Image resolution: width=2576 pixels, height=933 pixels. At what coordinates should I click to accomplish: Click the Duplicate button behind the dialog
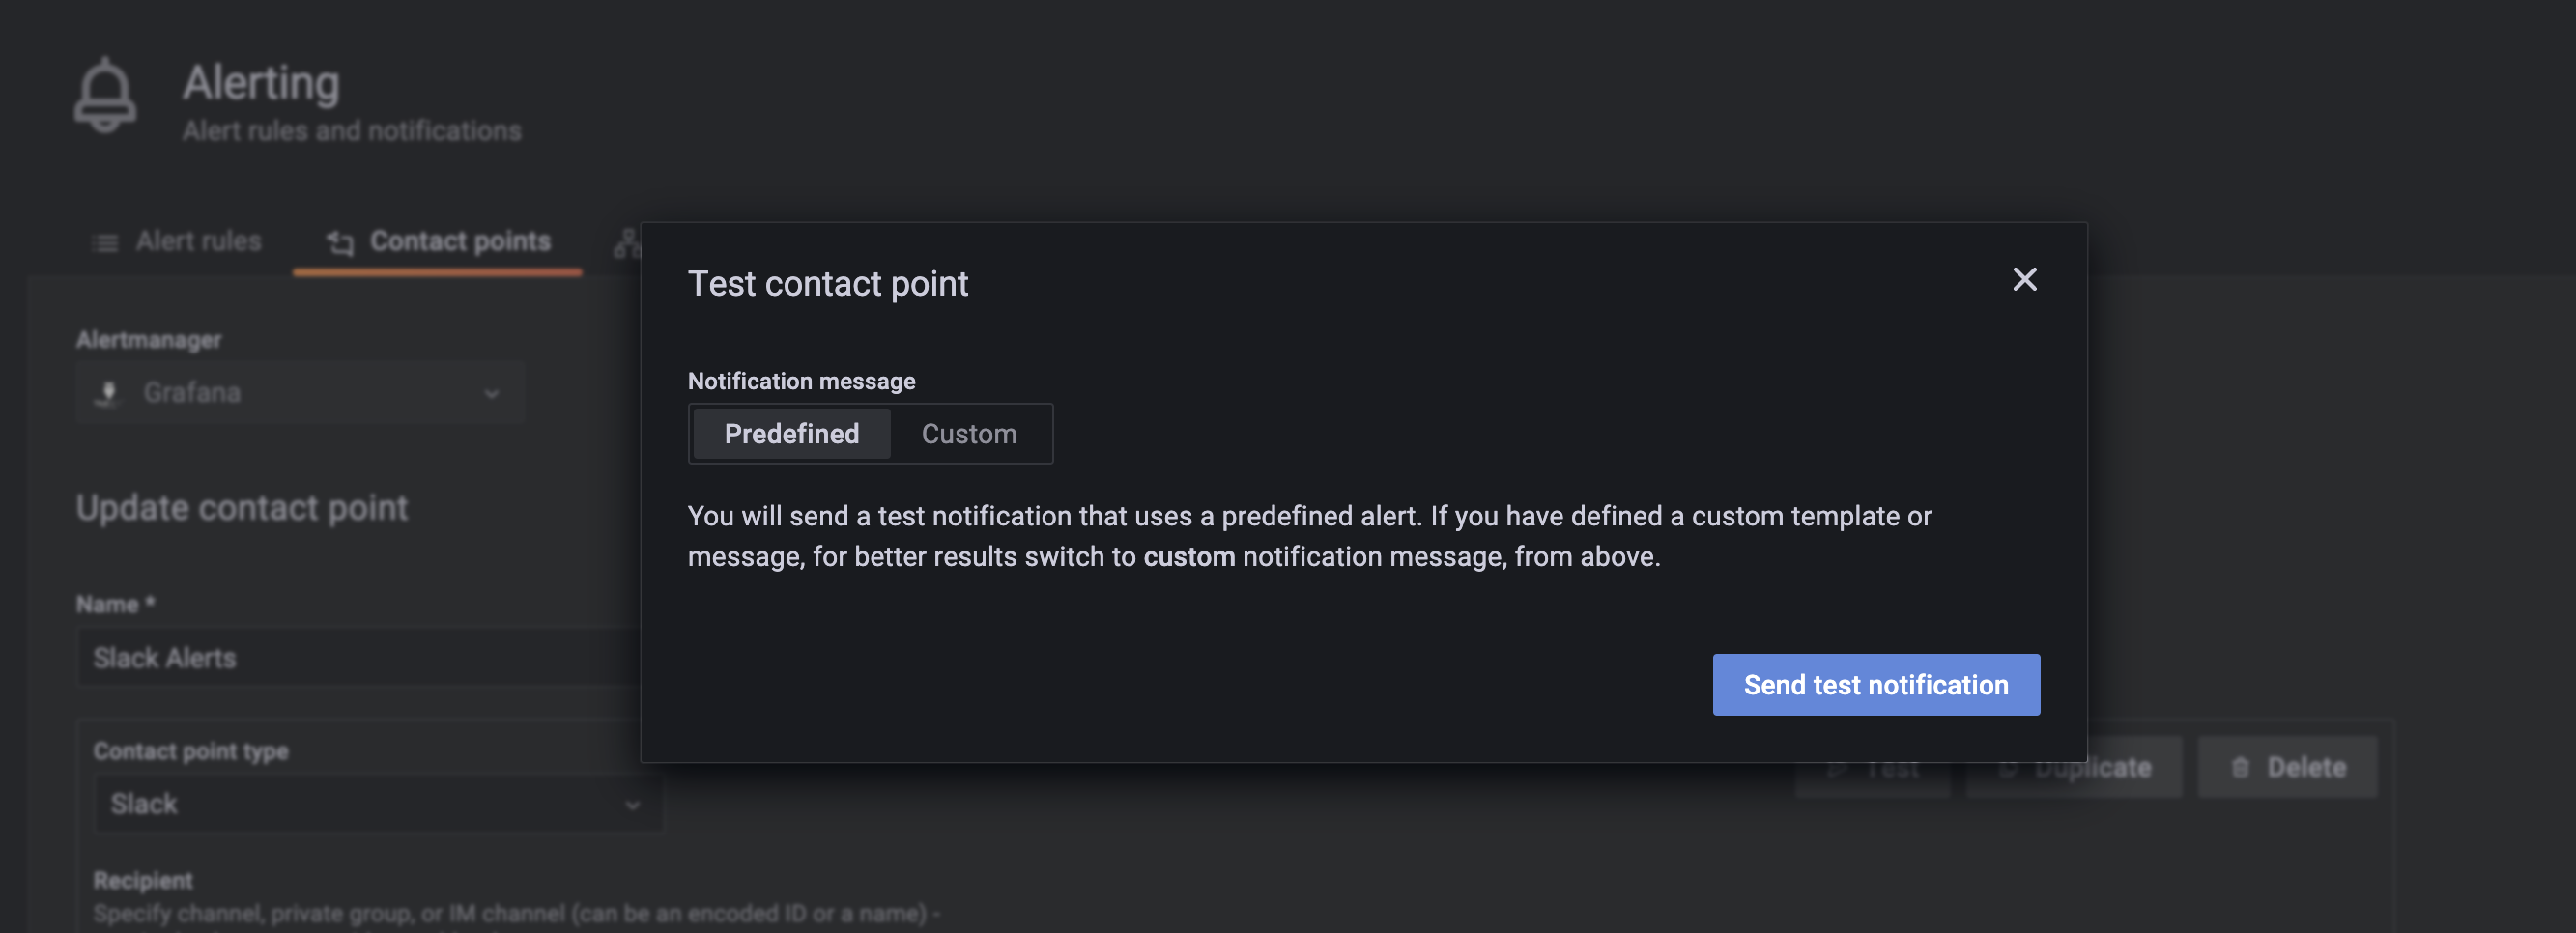pyautogui.click(x=2073, y=768)
